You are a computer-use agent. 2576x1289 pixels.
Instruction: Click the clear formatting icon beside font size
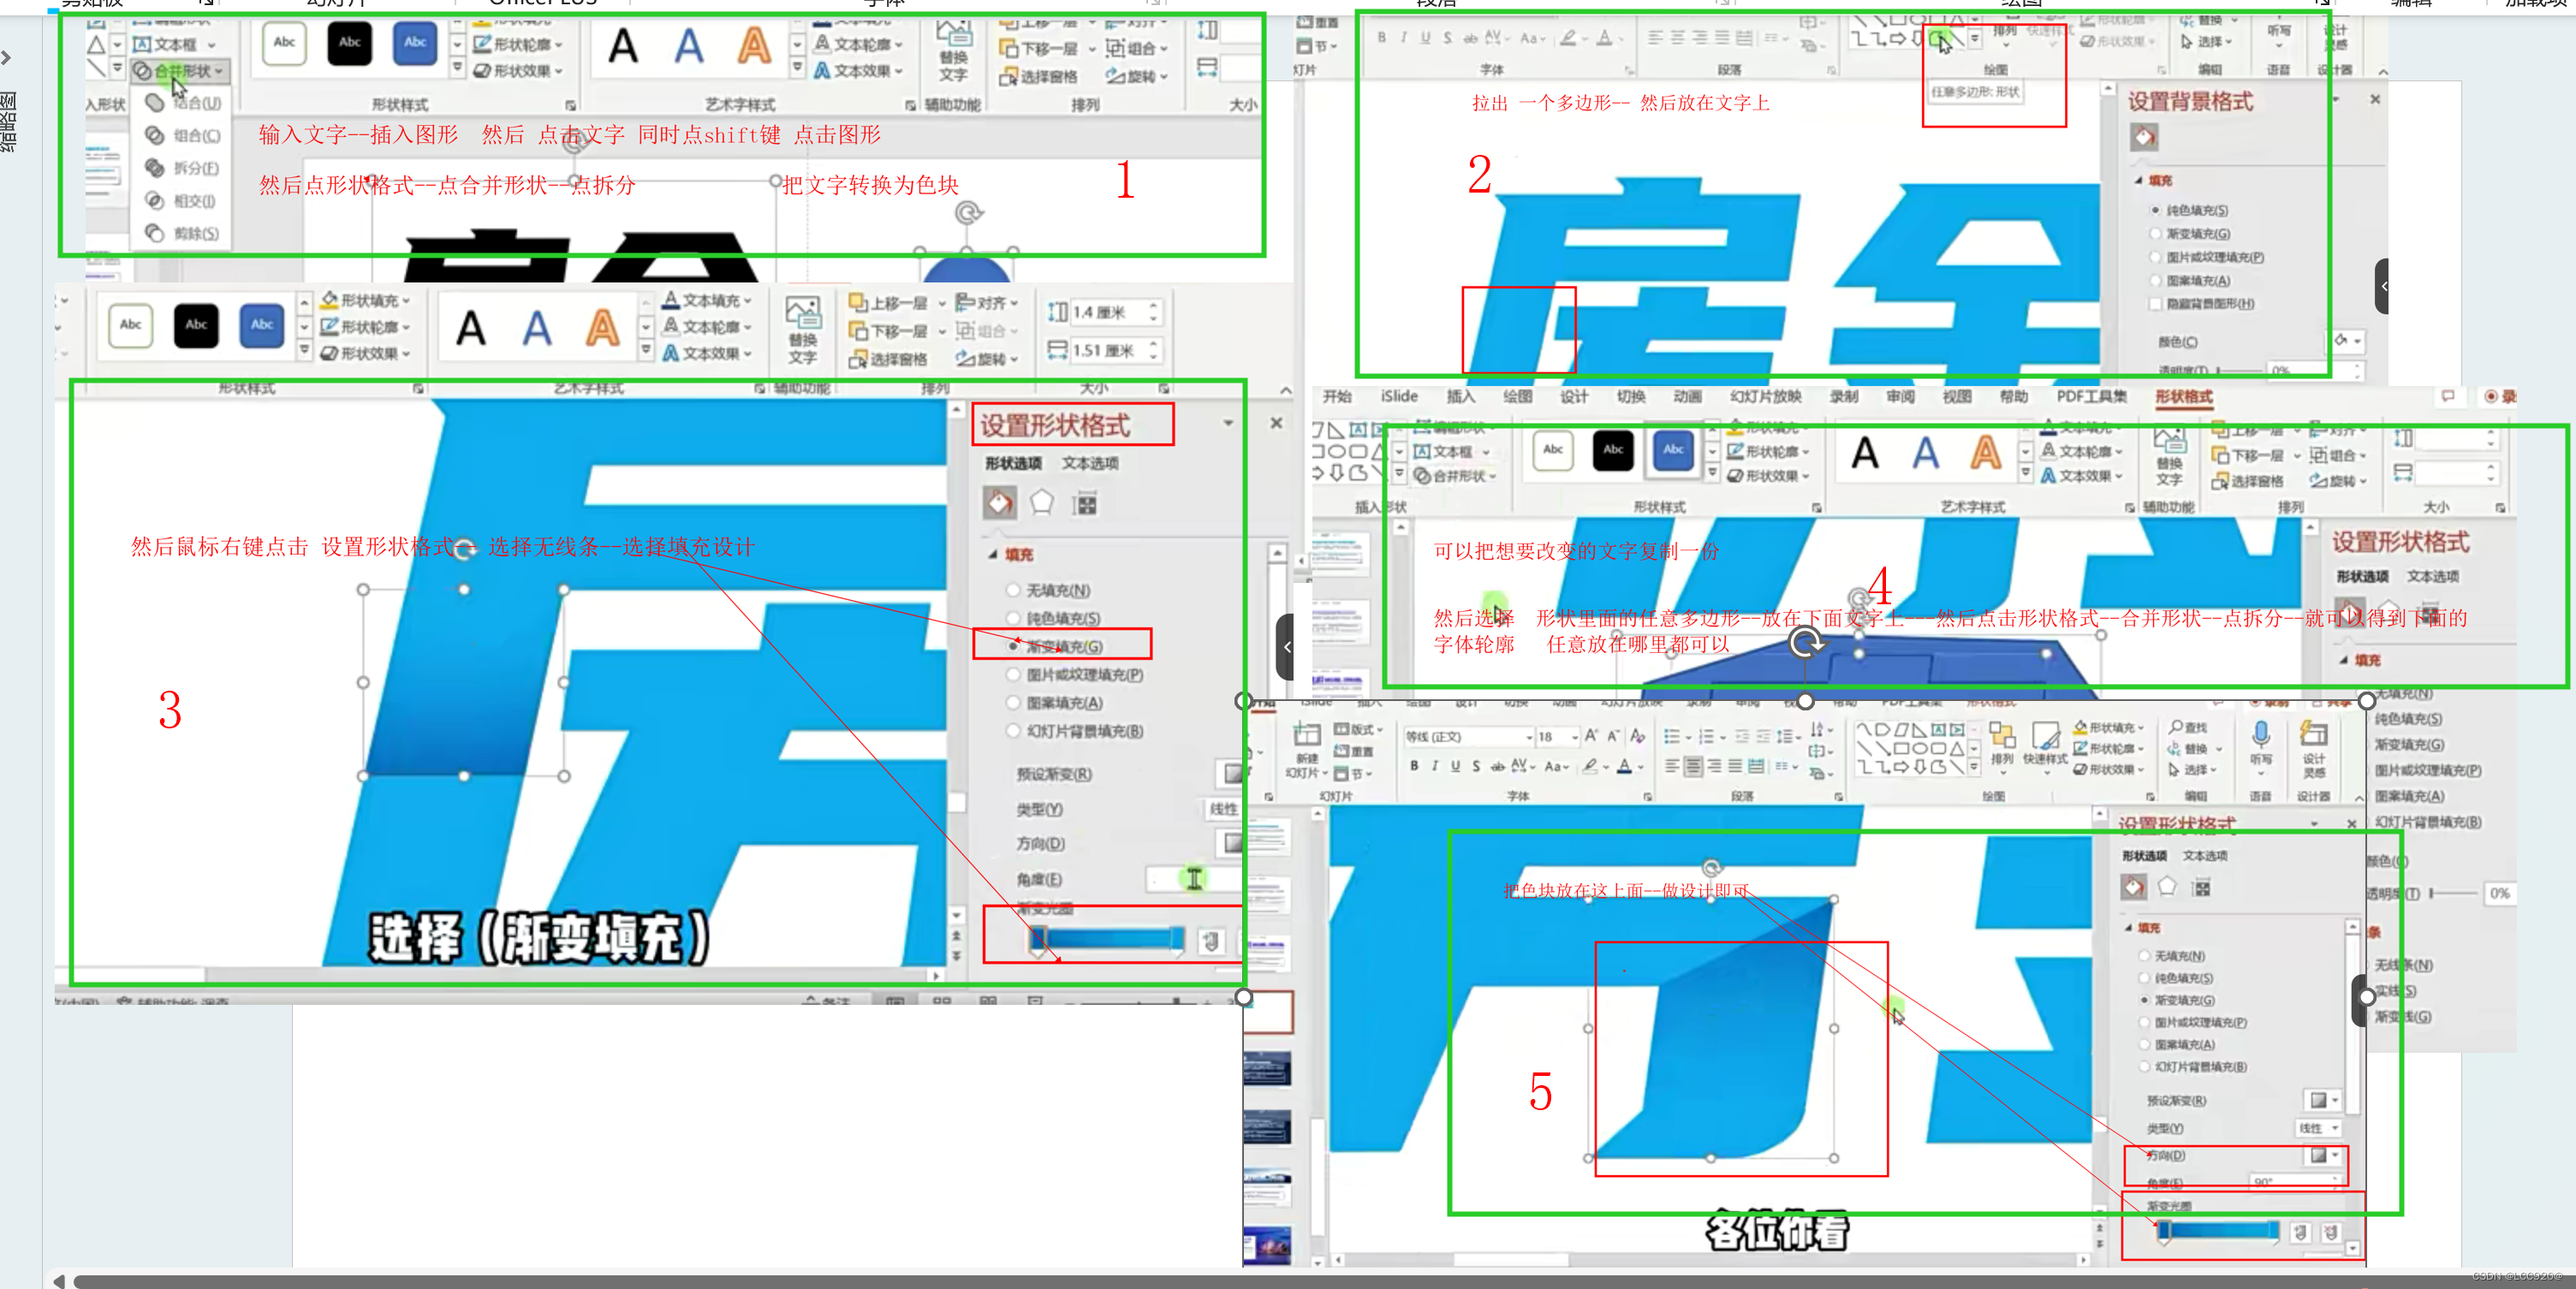[x=1637, y=736]
